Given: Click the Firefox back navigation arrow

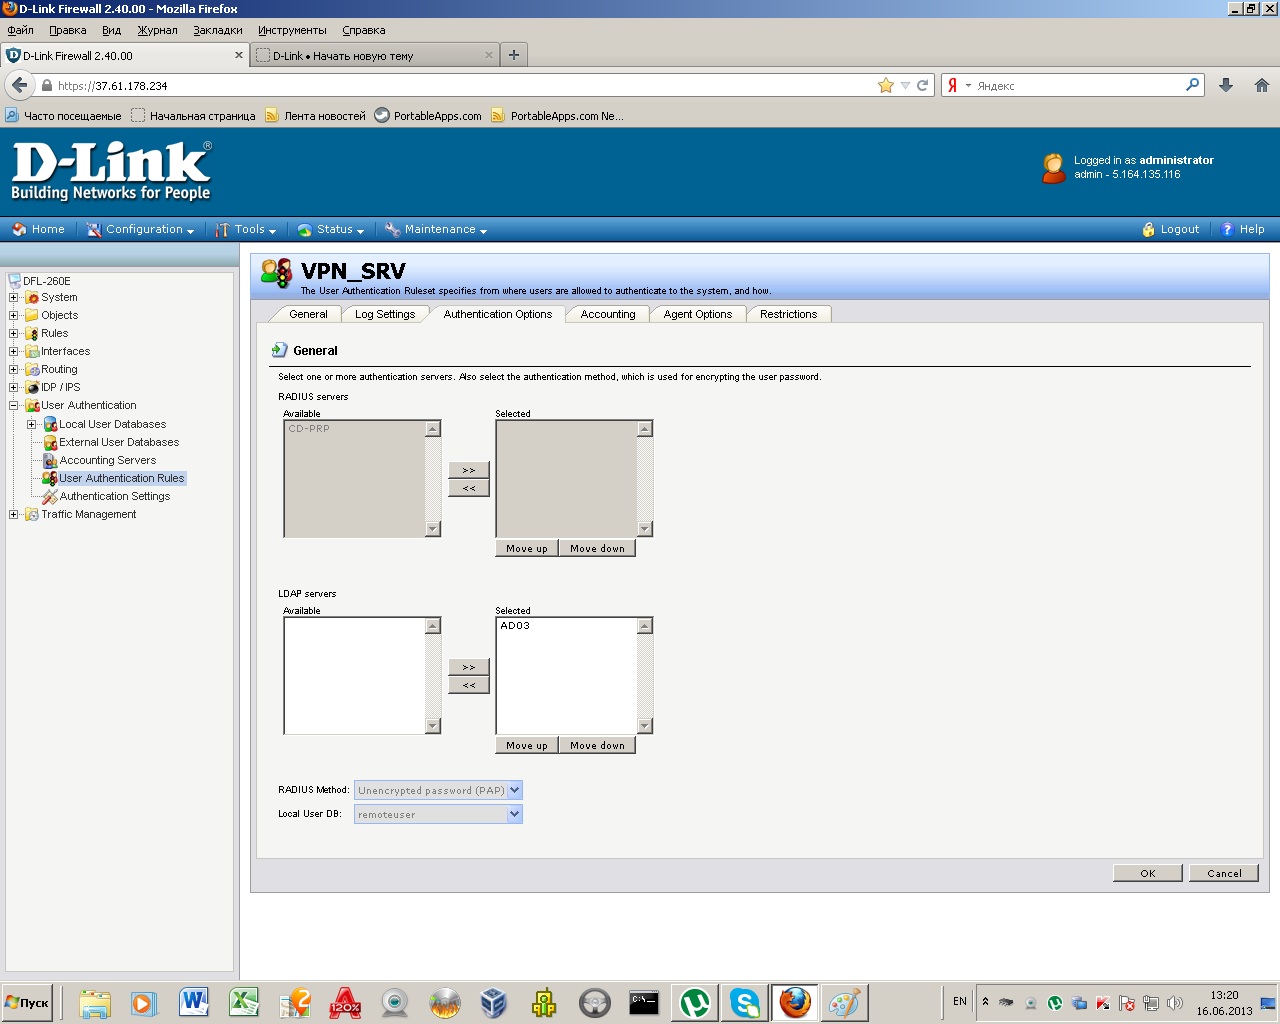Looking at the screenshot, I should 19,86.
